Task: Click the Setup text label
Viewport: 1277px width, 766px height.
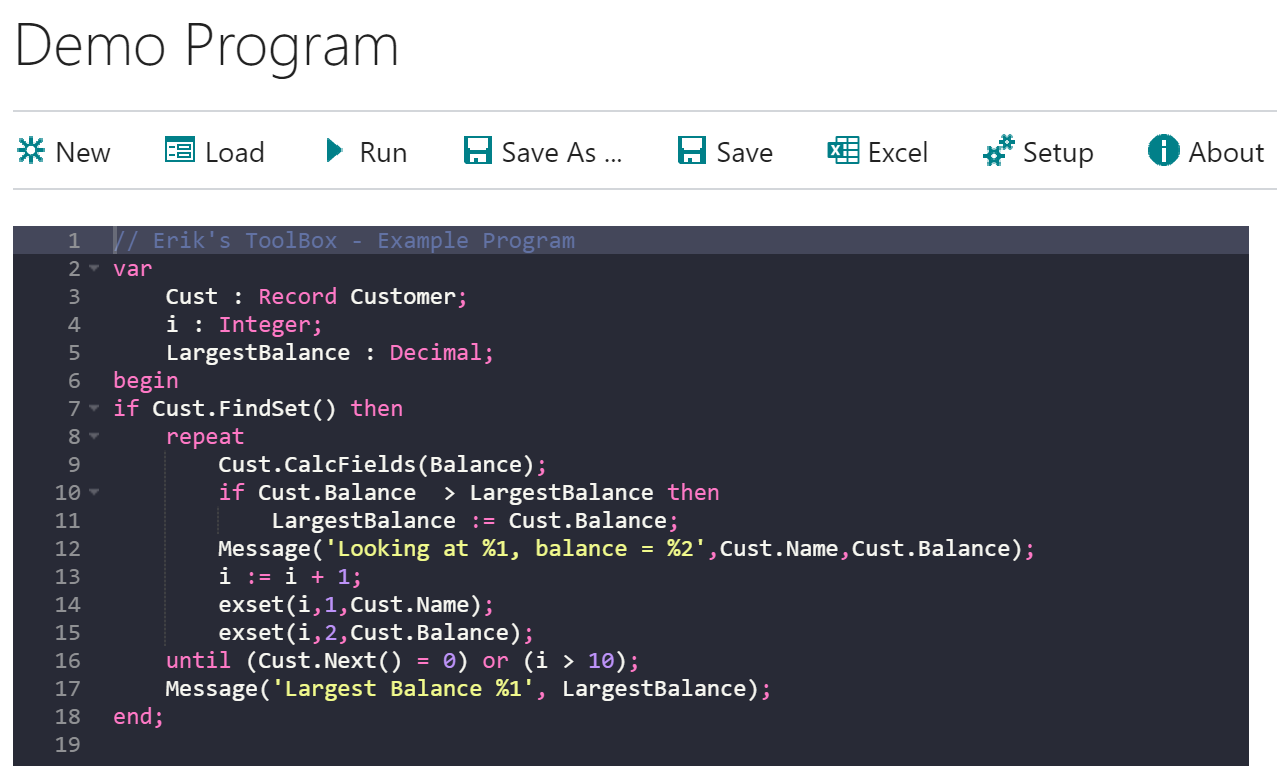Action: (1058, 153)
